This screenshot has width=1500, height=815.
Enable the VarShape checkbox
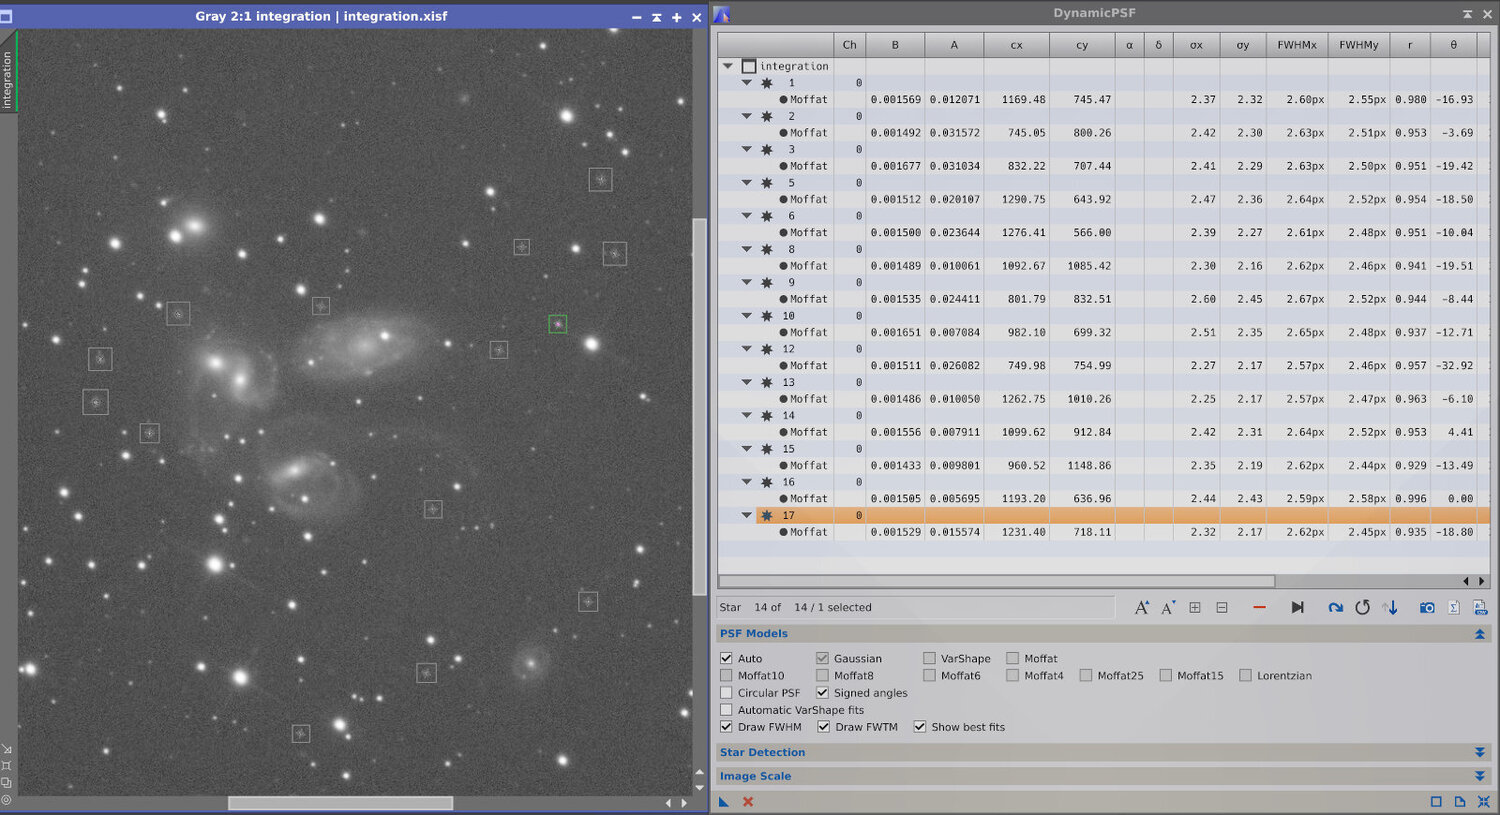point(929,659)
